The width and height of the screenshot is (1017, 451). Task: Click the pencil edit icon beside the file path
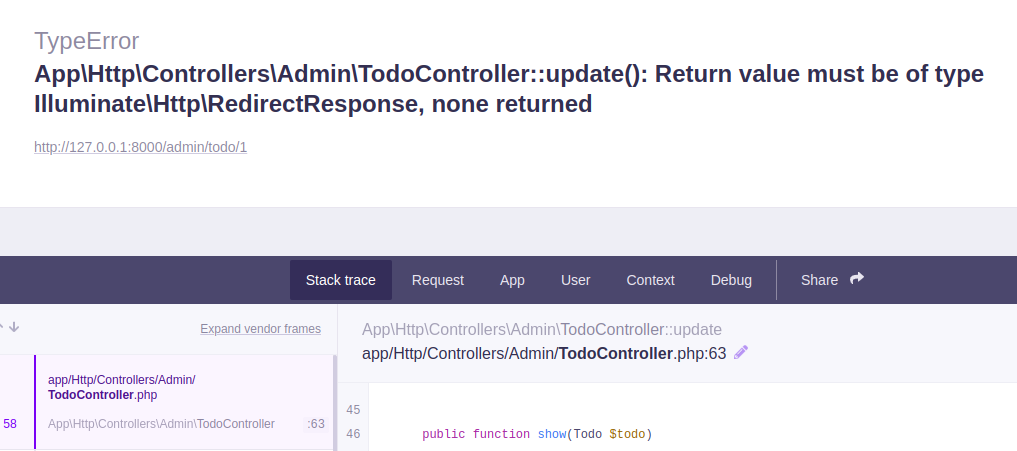(741, 352)
